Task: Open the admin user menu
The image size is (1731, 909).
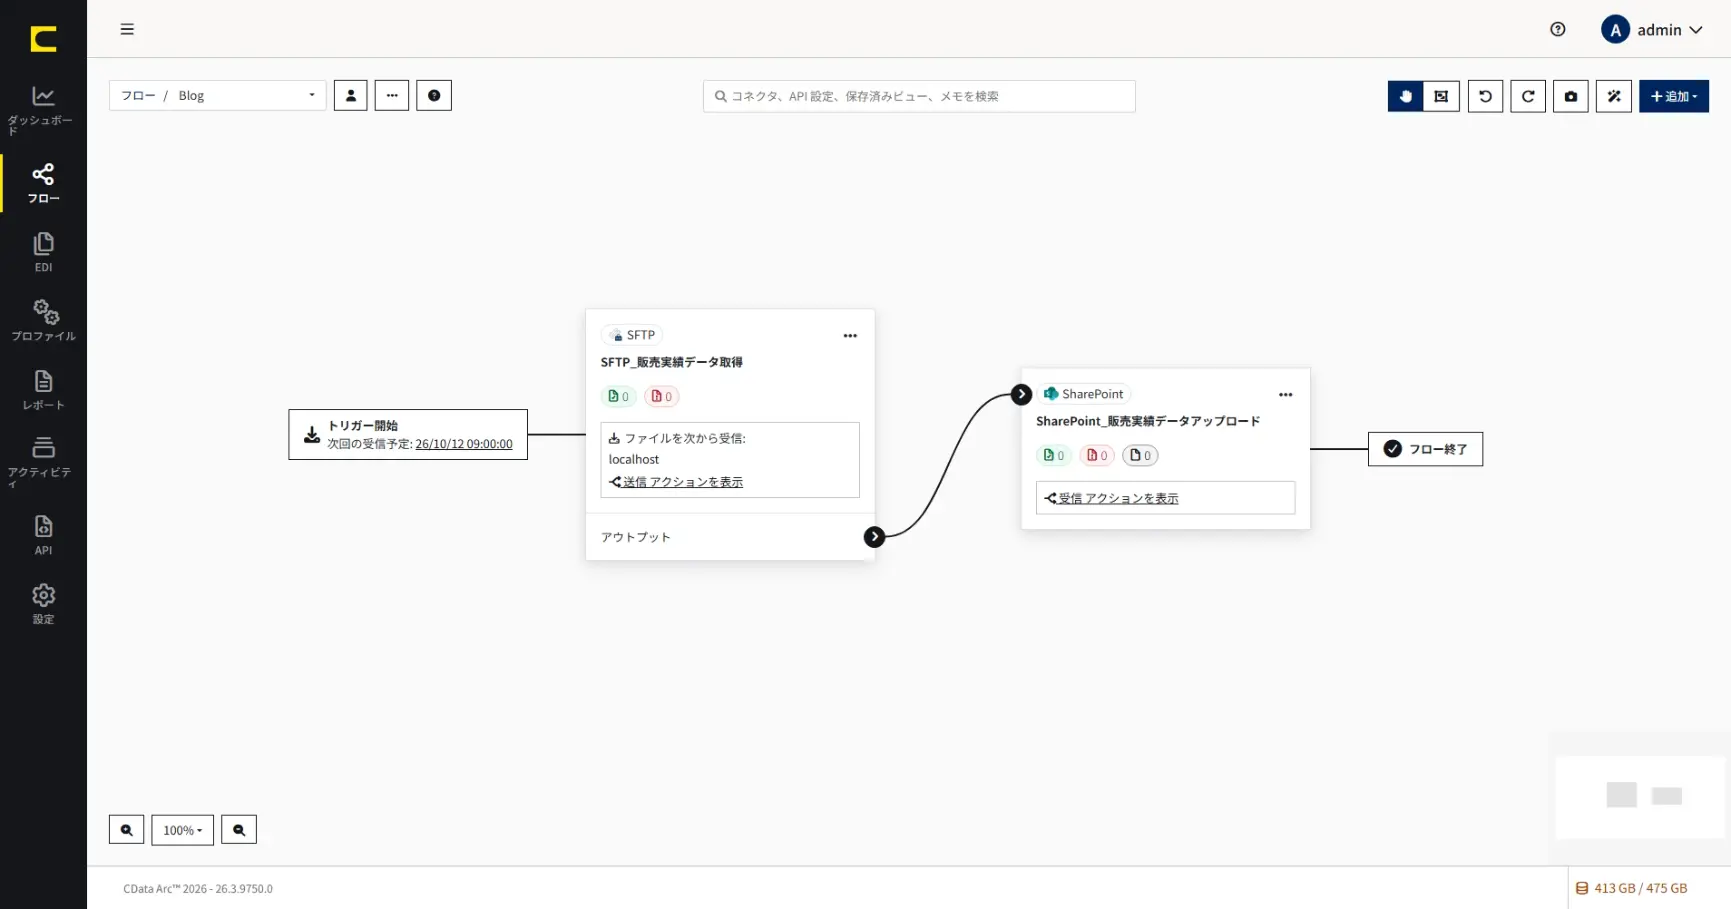Action: point(1652,30)
